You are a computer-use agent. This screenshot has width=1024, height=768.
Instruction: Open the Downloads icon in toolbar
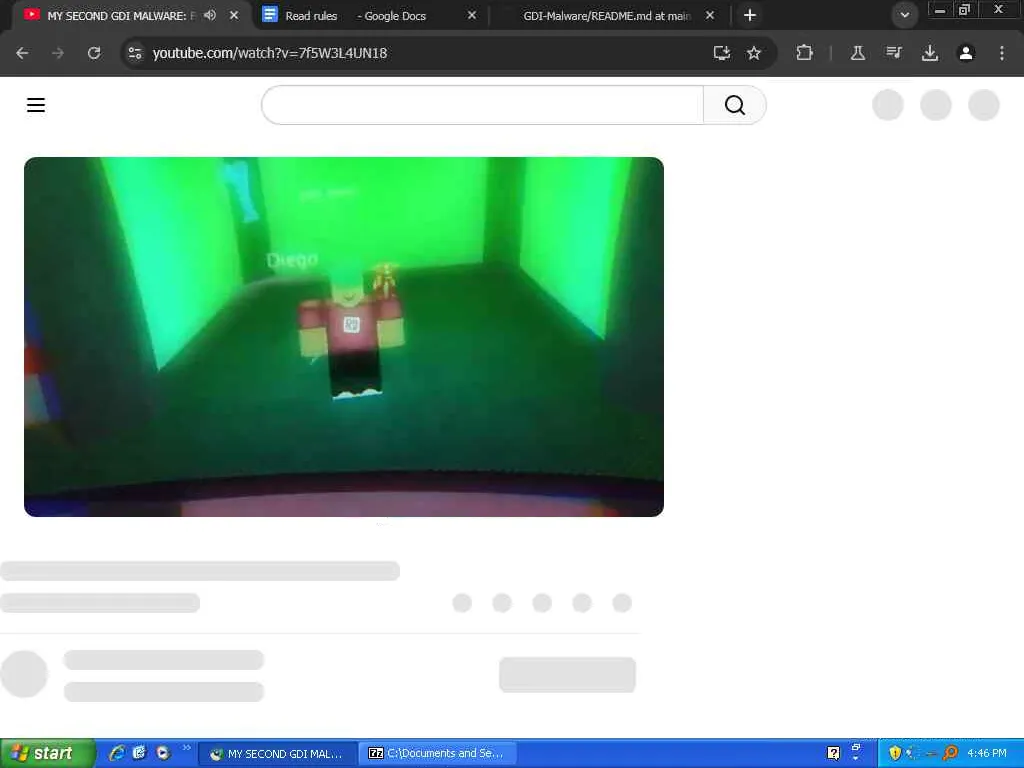[x=930, y=53]
